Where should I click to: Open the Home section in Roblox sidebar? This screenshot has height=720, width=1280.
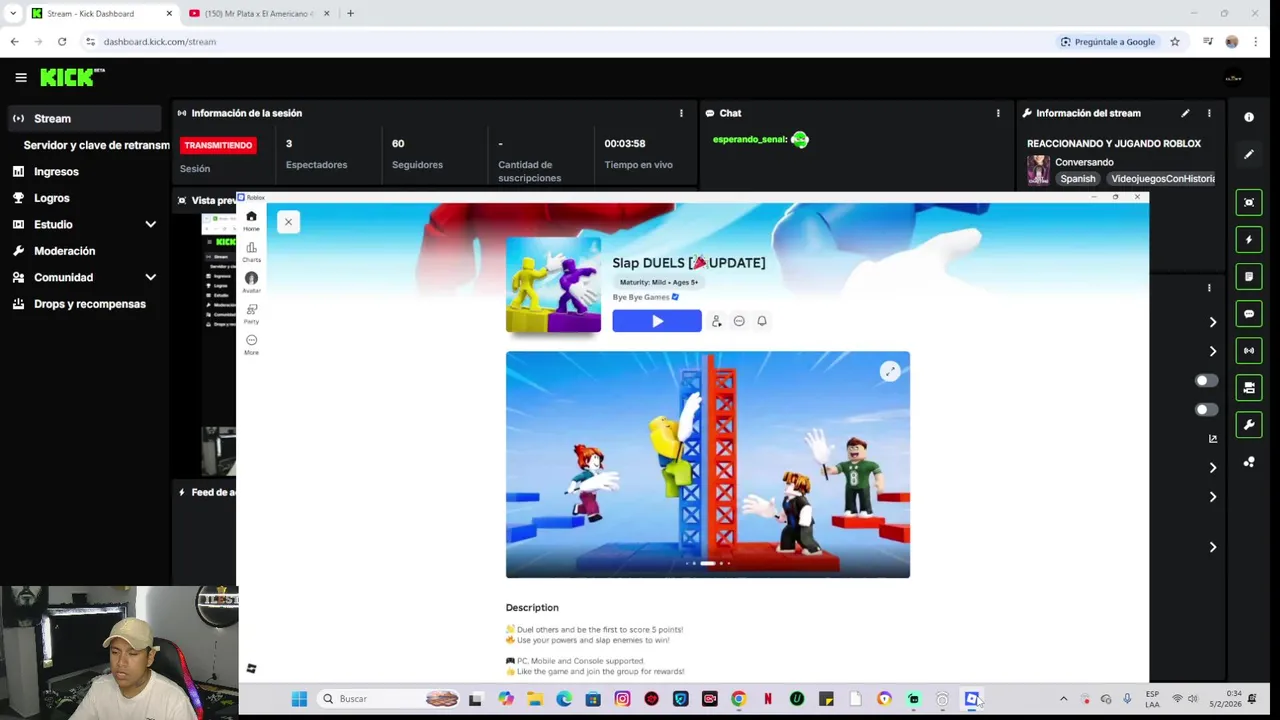(251, 221)
